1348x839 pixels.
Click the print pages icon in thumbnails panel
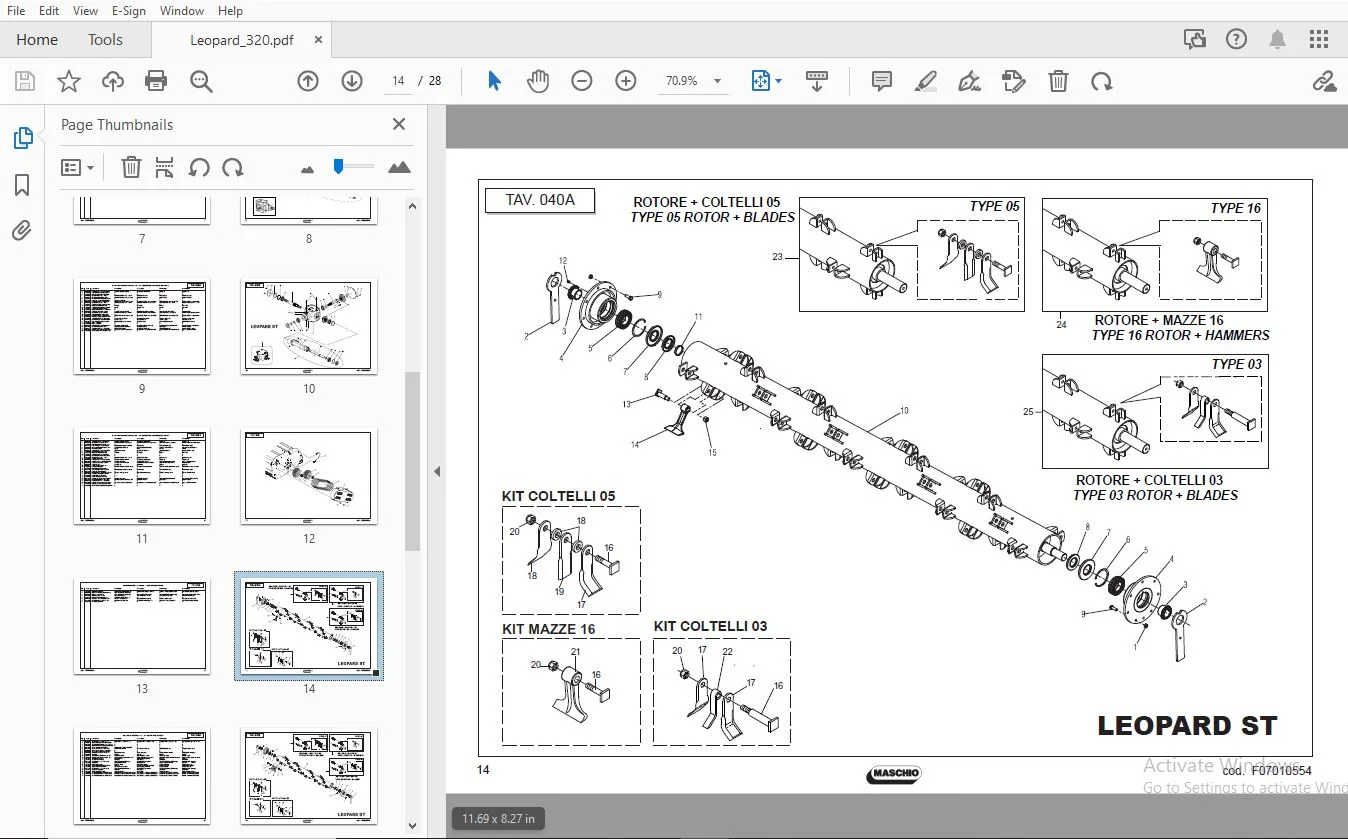tap(165, 167)
